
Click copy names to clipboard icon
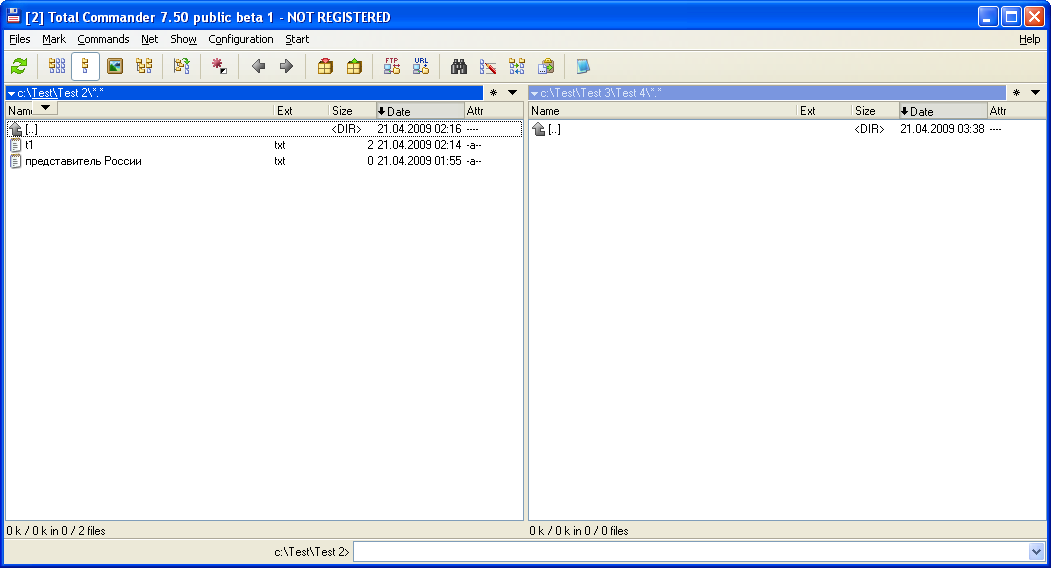[546, 66]
